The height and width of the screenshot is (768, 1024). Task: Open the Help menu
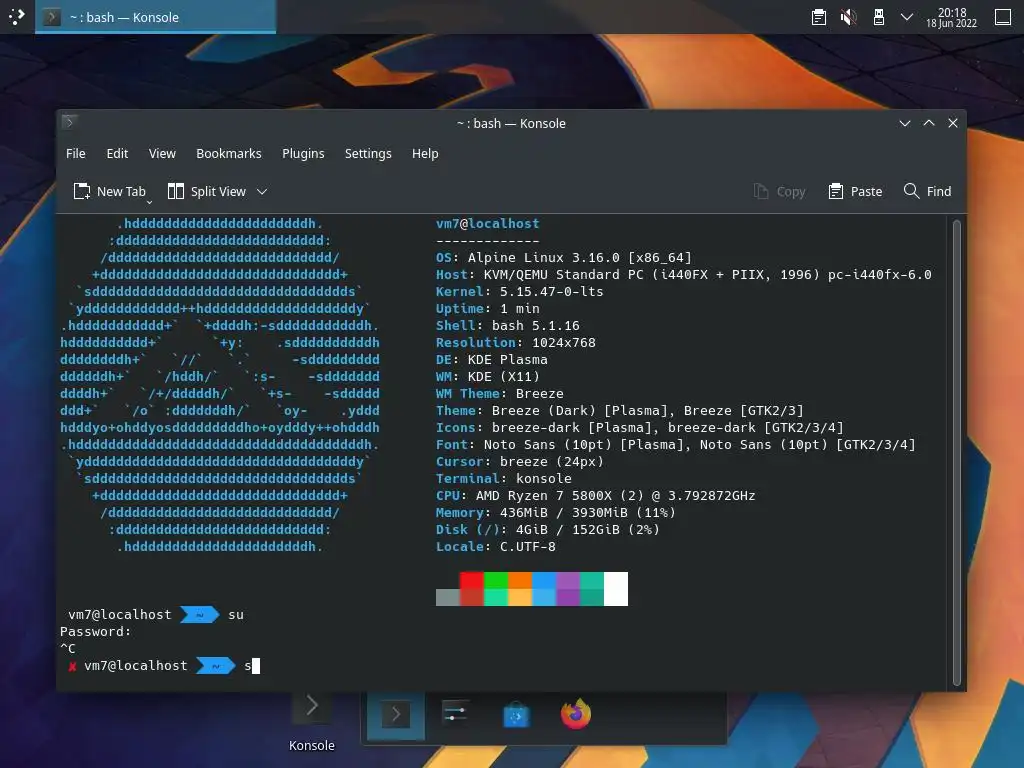pos(425,153)
